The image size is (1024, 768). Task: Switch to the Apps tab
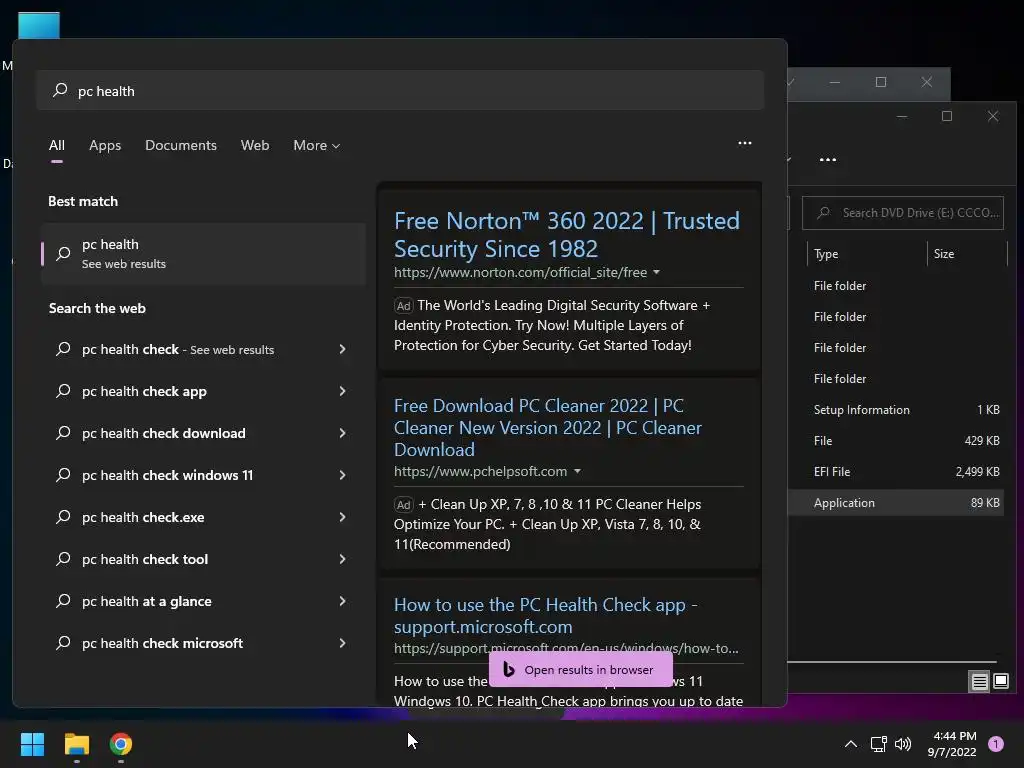click(105, 146)
